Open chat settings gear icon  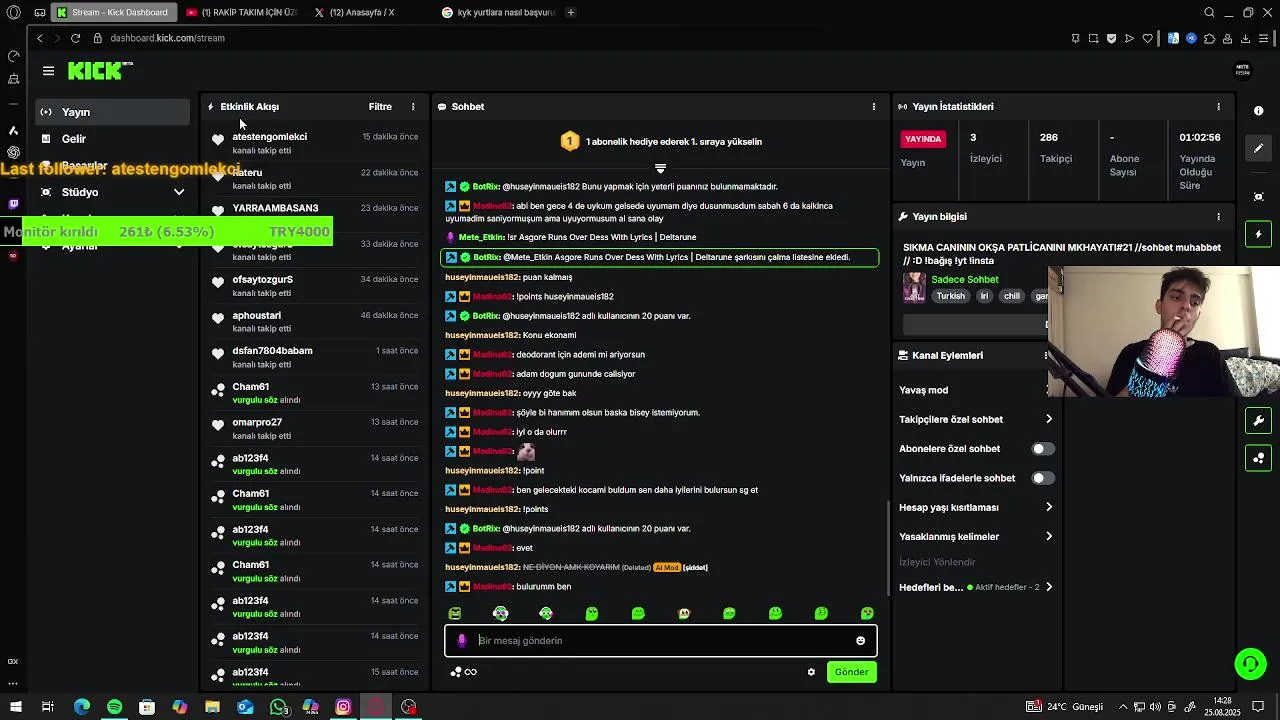811,672
